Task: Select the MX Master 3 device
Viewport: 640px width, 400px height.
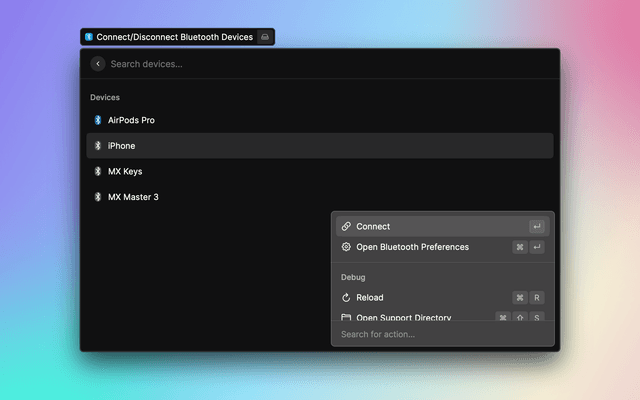Action: [133, 197]
